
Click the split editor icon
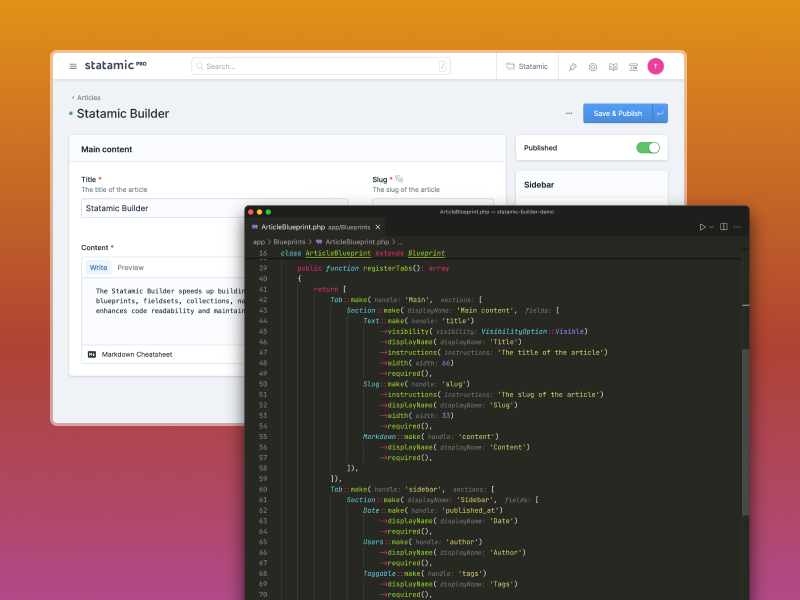723,227
